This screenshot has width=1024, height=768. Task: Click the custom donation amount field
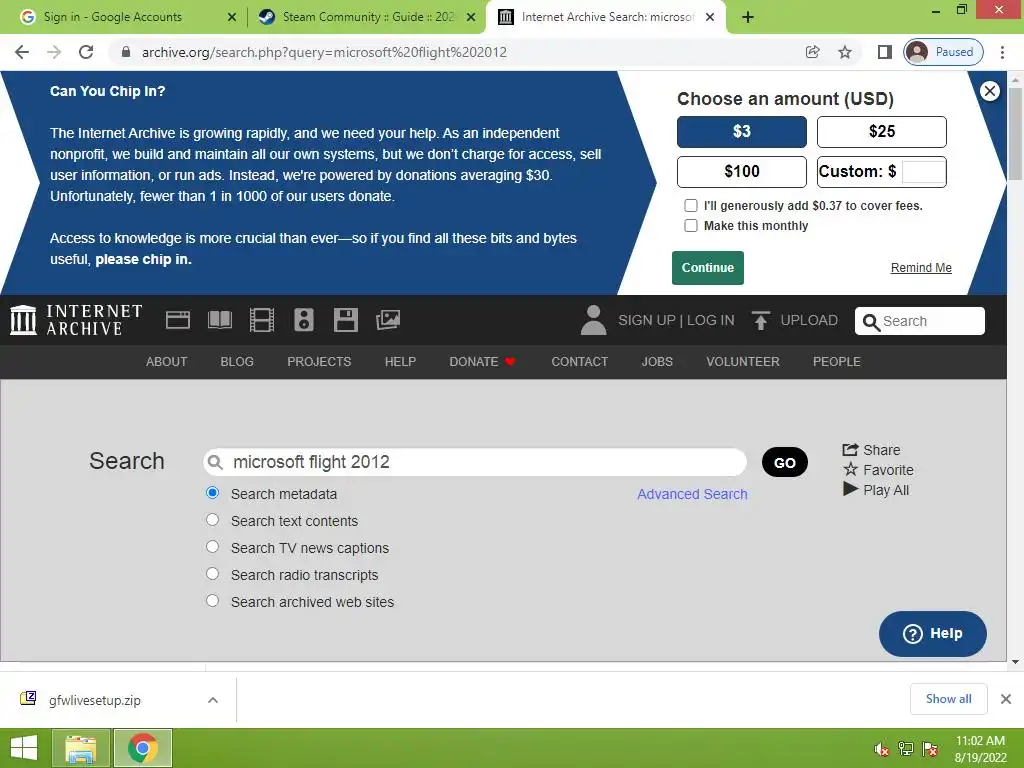[x=923, y=172]
